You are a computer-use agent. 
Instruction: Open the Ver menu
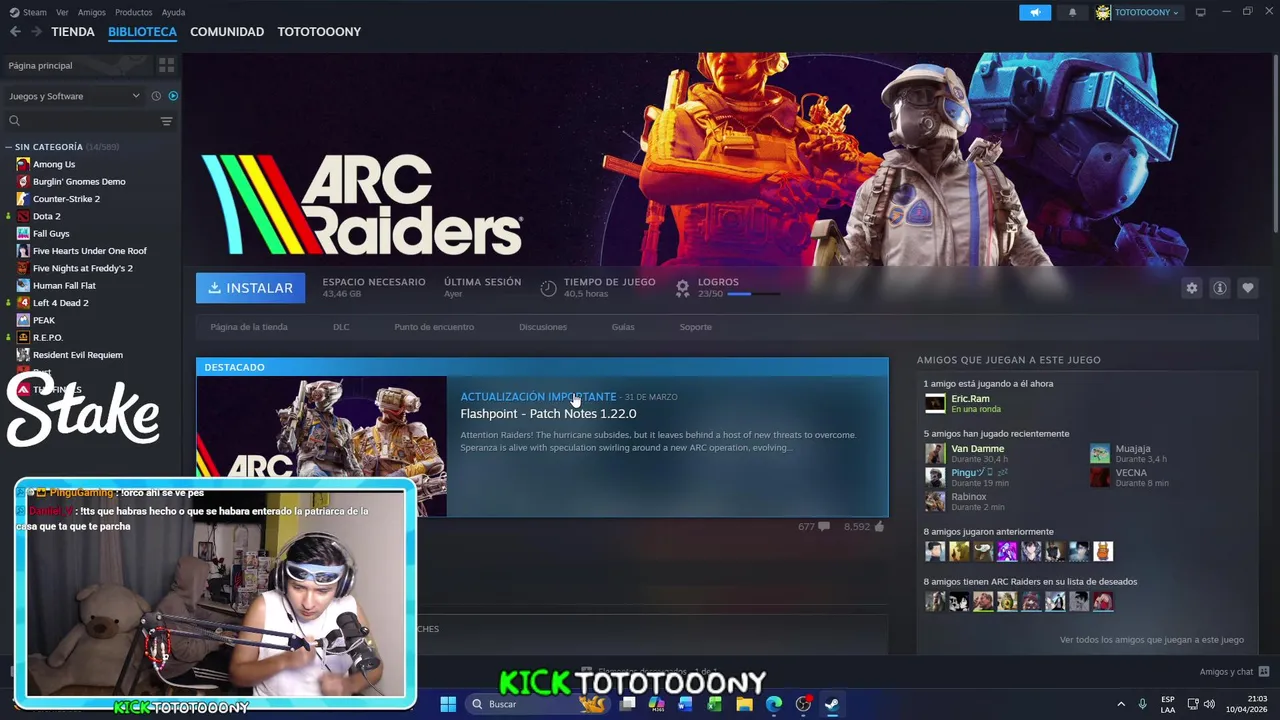click(x=62, y=12)
